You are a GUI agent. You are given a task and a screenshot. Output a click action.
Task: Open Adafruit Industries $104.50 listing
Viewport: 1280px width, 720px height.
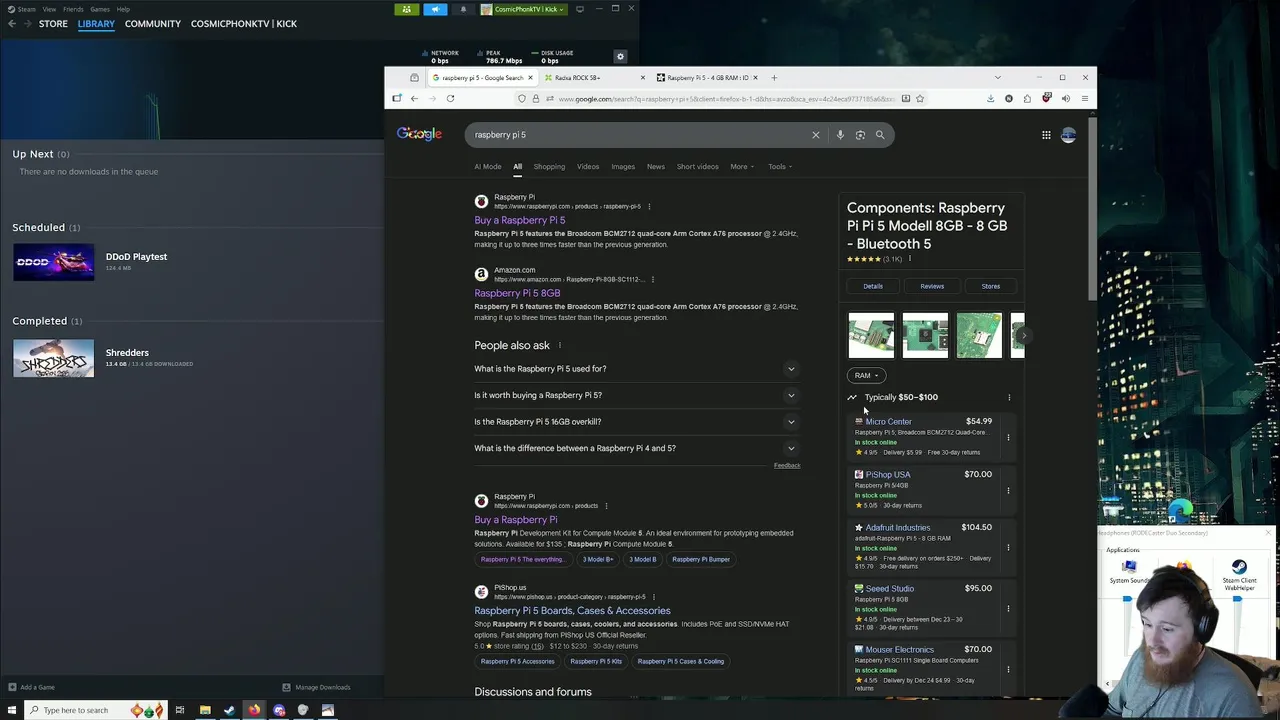923,547
